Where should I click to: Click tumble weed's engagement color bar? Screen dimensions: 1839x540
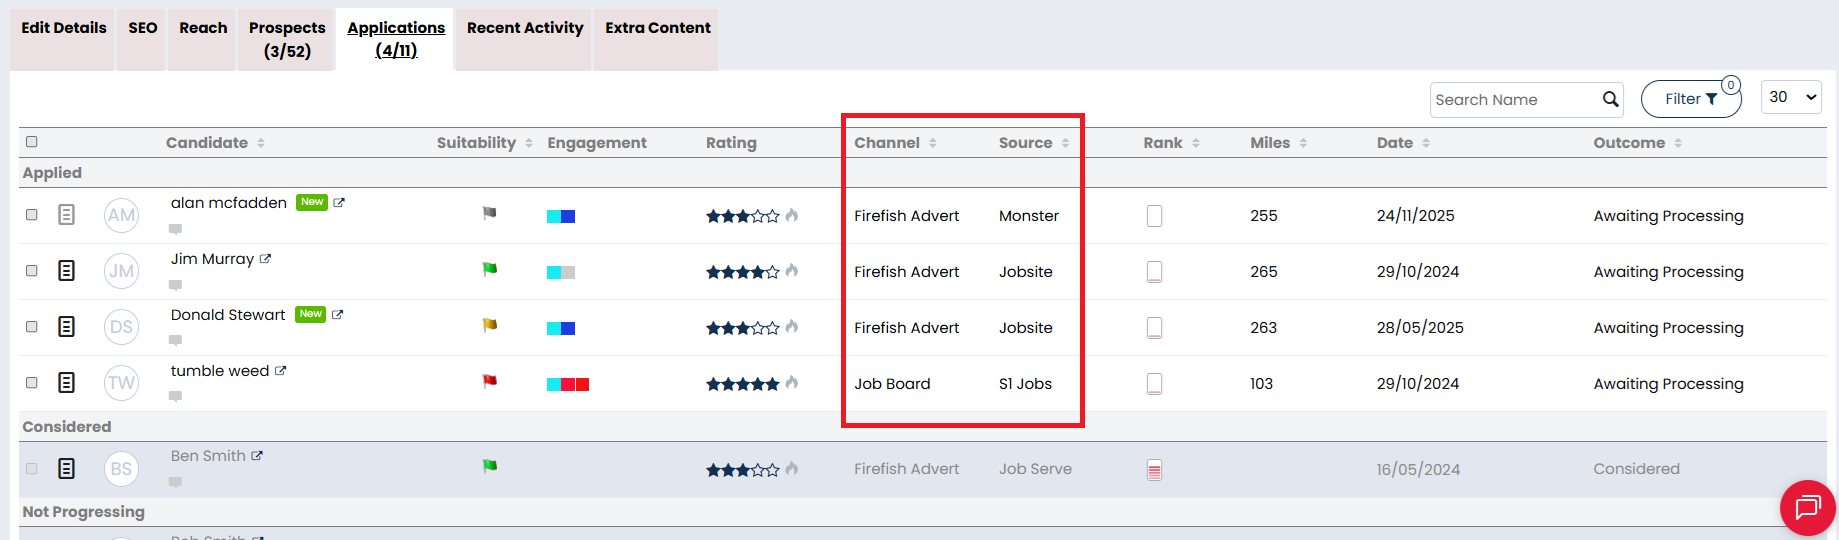pyautogui.click(x=568, y=384)
